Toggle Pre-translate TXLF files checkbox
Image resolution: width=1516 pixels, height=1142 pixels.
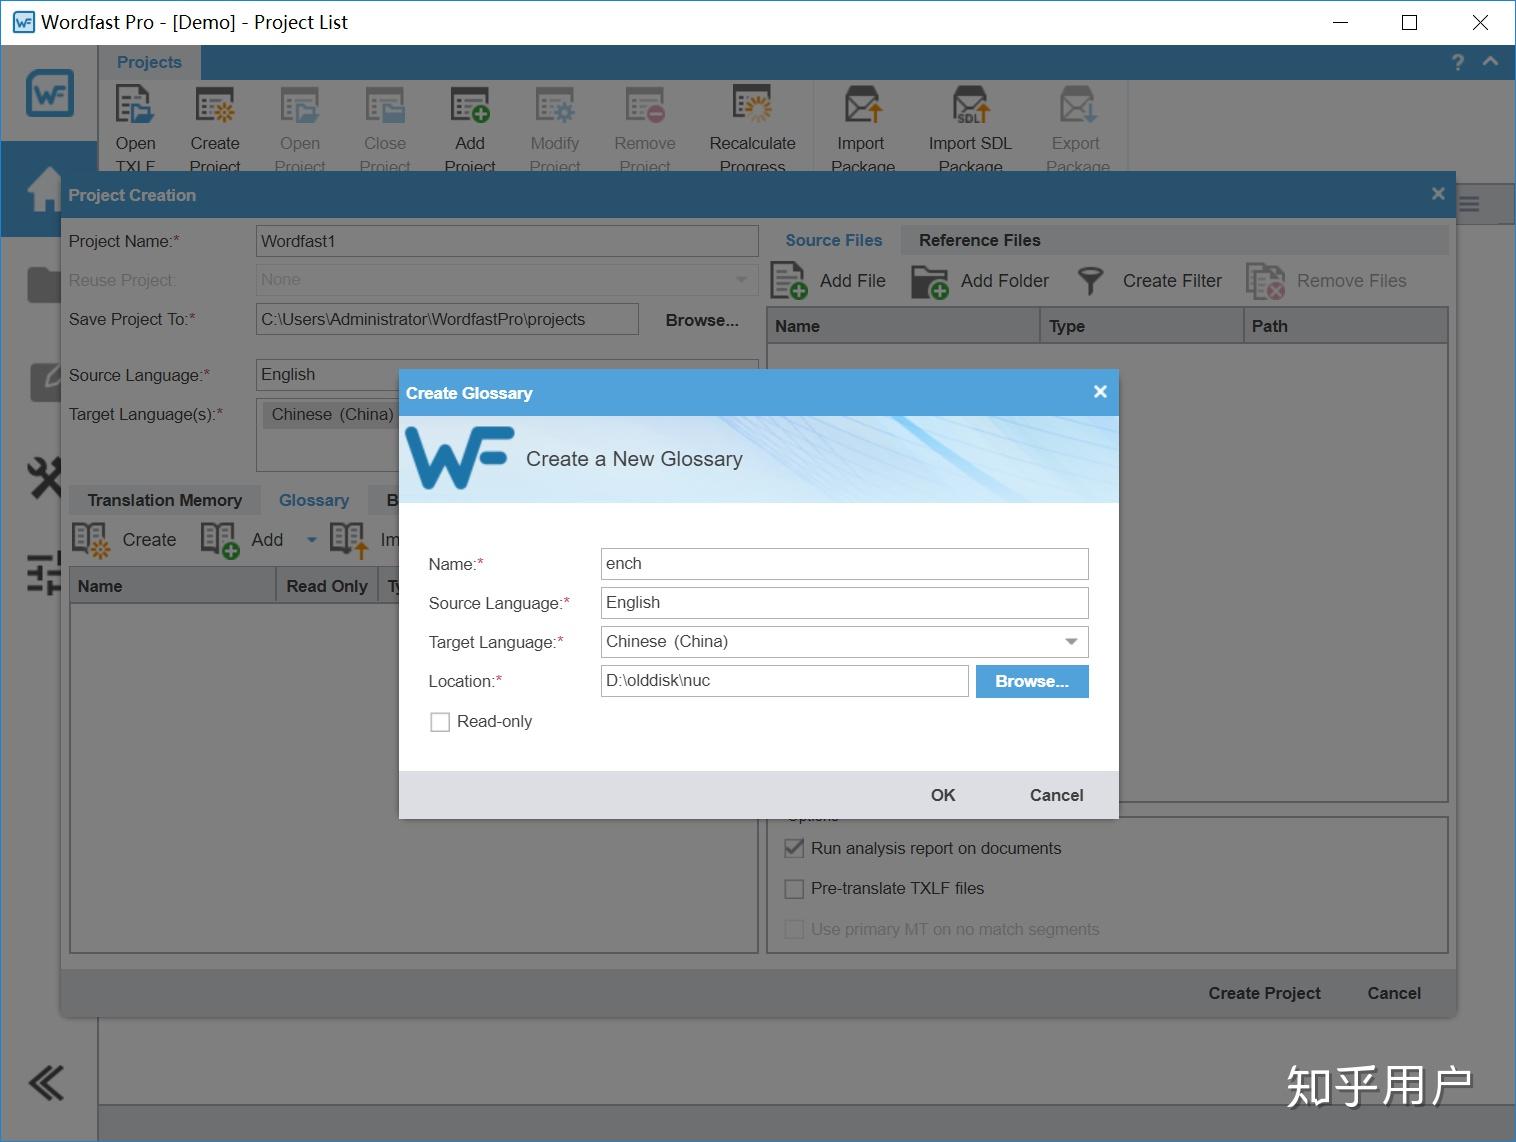[x=795, y=889]
